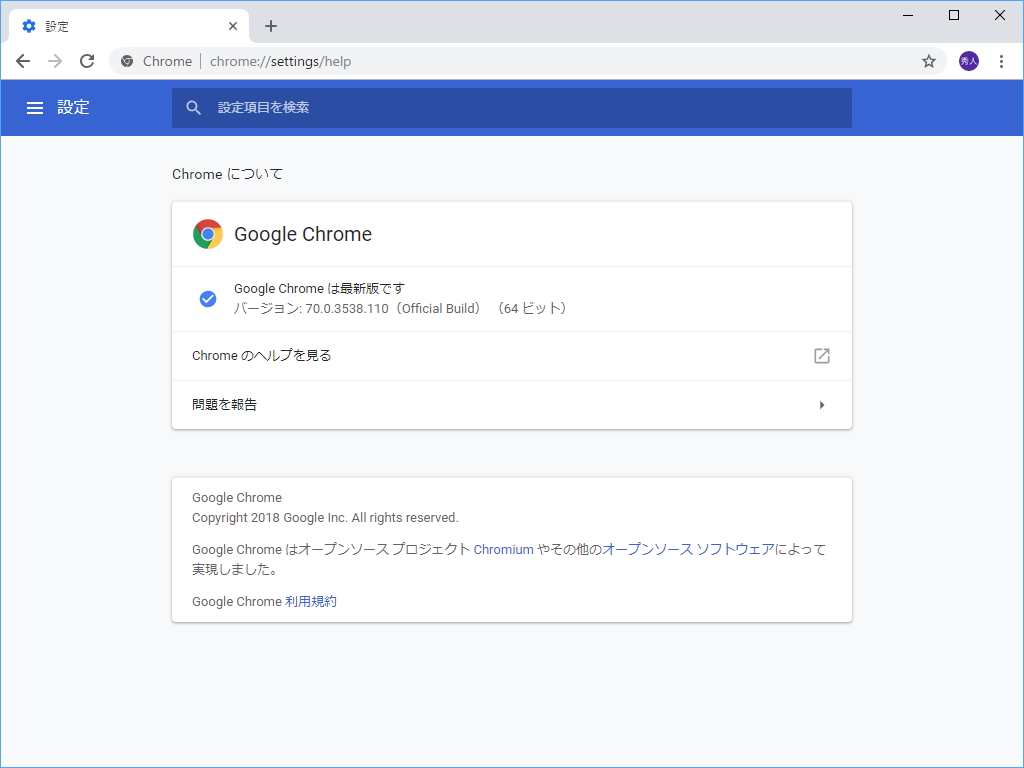This screenshot has height=768, width=1024.
Task: Open the Chromium project link
Action: [x=503, y=549]
